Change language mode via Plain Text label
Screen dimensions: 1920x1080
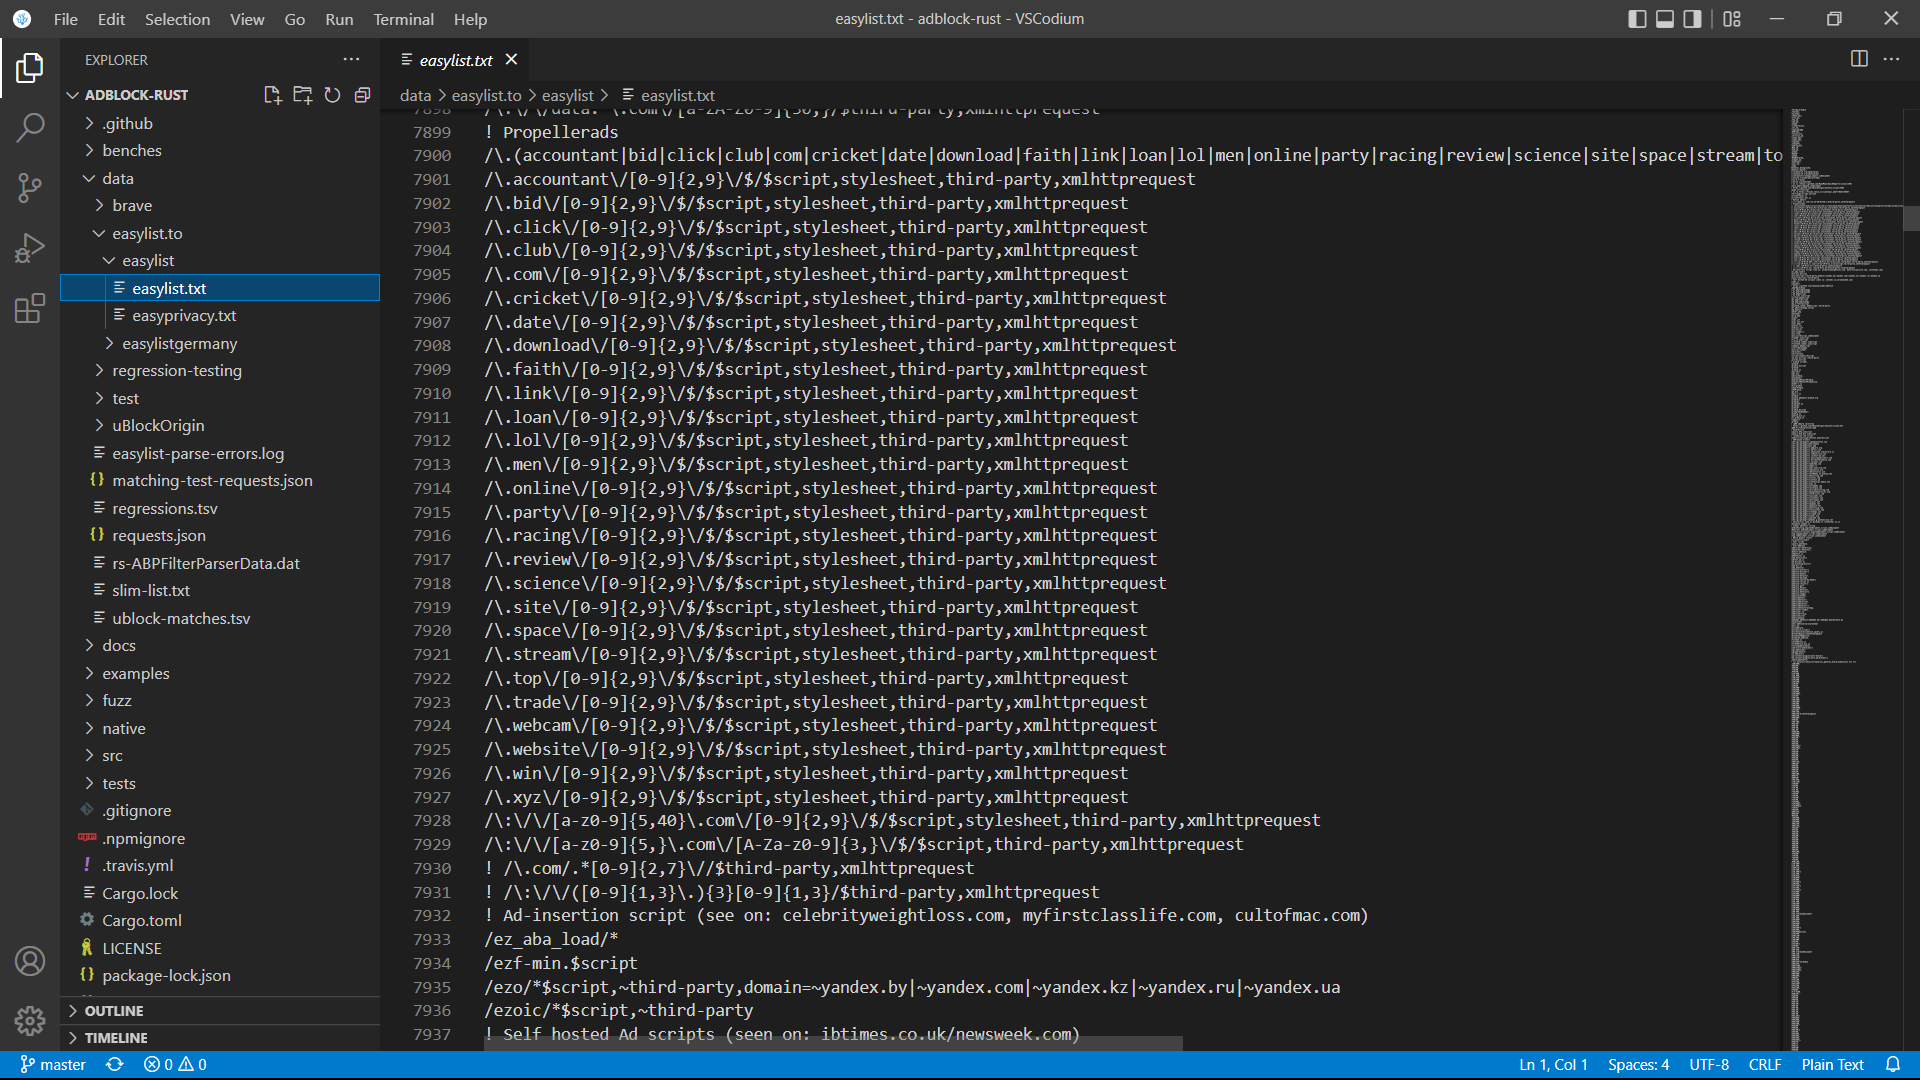pyautogui.click(x=1831, y=1064)
